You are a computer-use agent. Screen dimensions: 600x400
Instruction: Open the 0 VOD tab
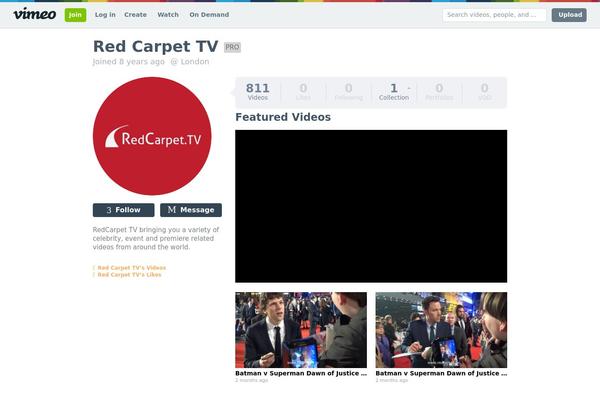[x=484, y=92]
